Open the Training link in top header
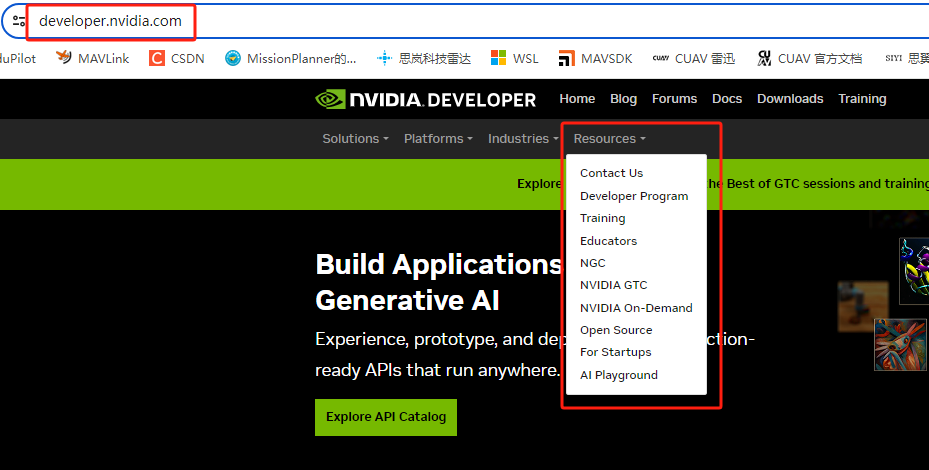The height and width of the screenshot is (470, 929). pyautogui.click(x=862, y=99)
